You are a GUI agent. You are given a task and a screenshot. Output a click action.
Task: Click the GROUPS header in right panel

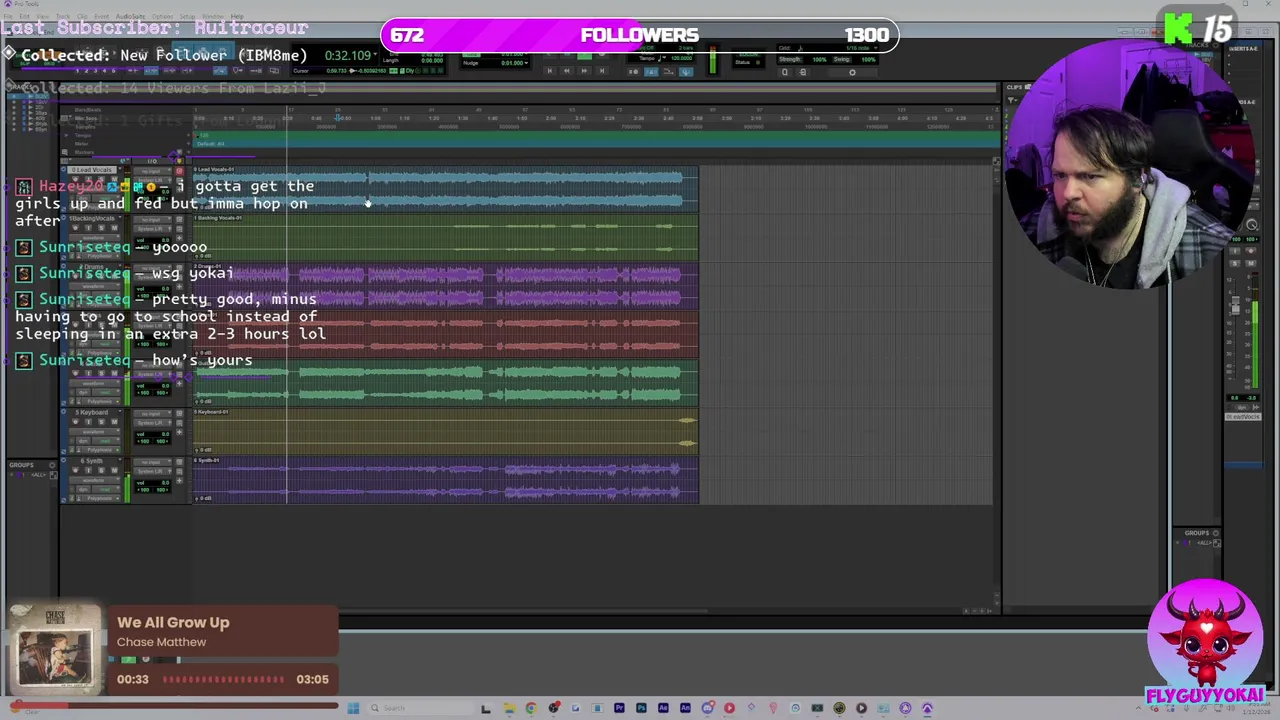click(1197, 533)
